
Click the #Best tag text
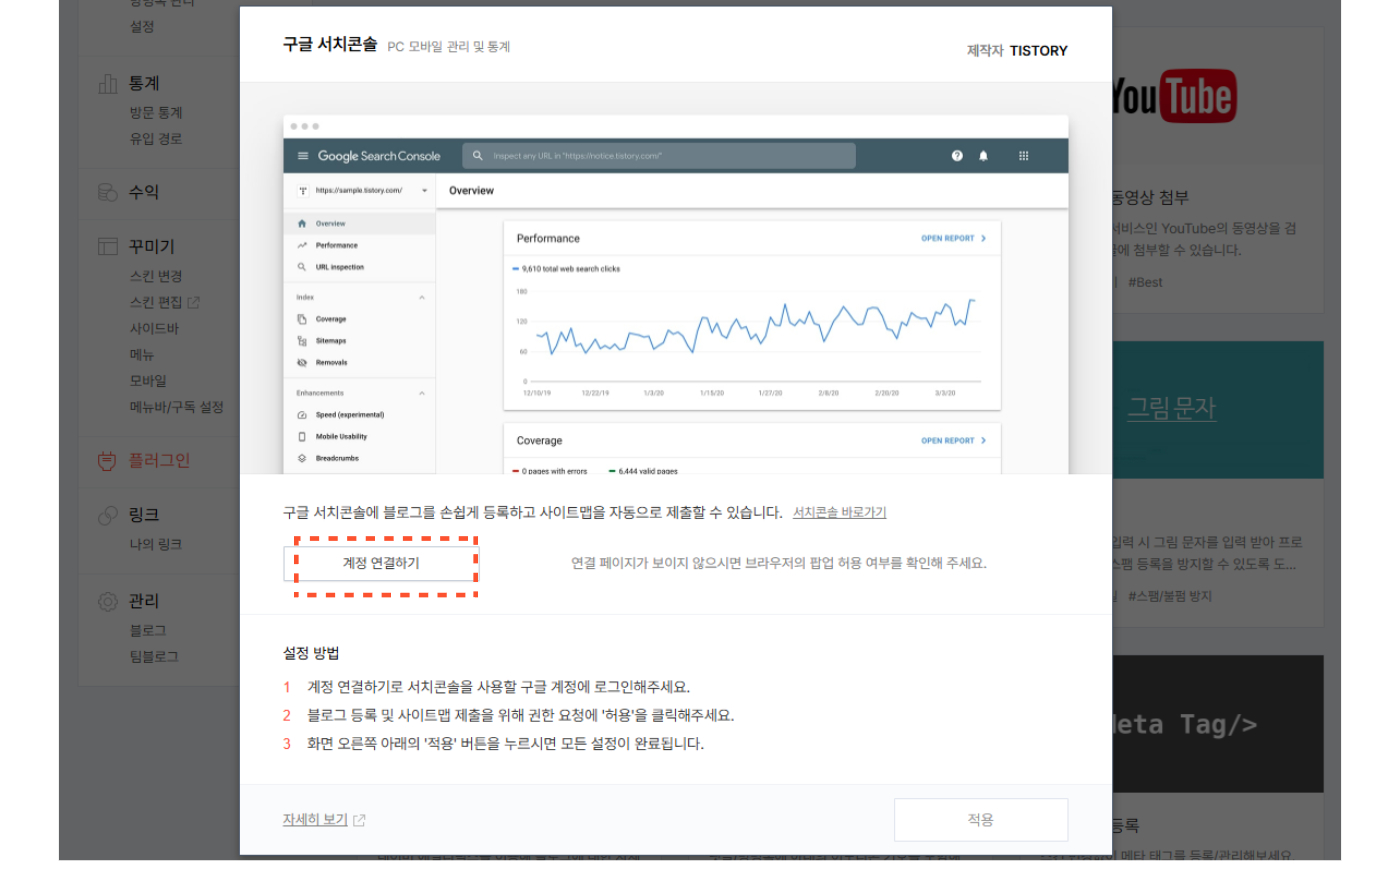[x=1145, y=282]
